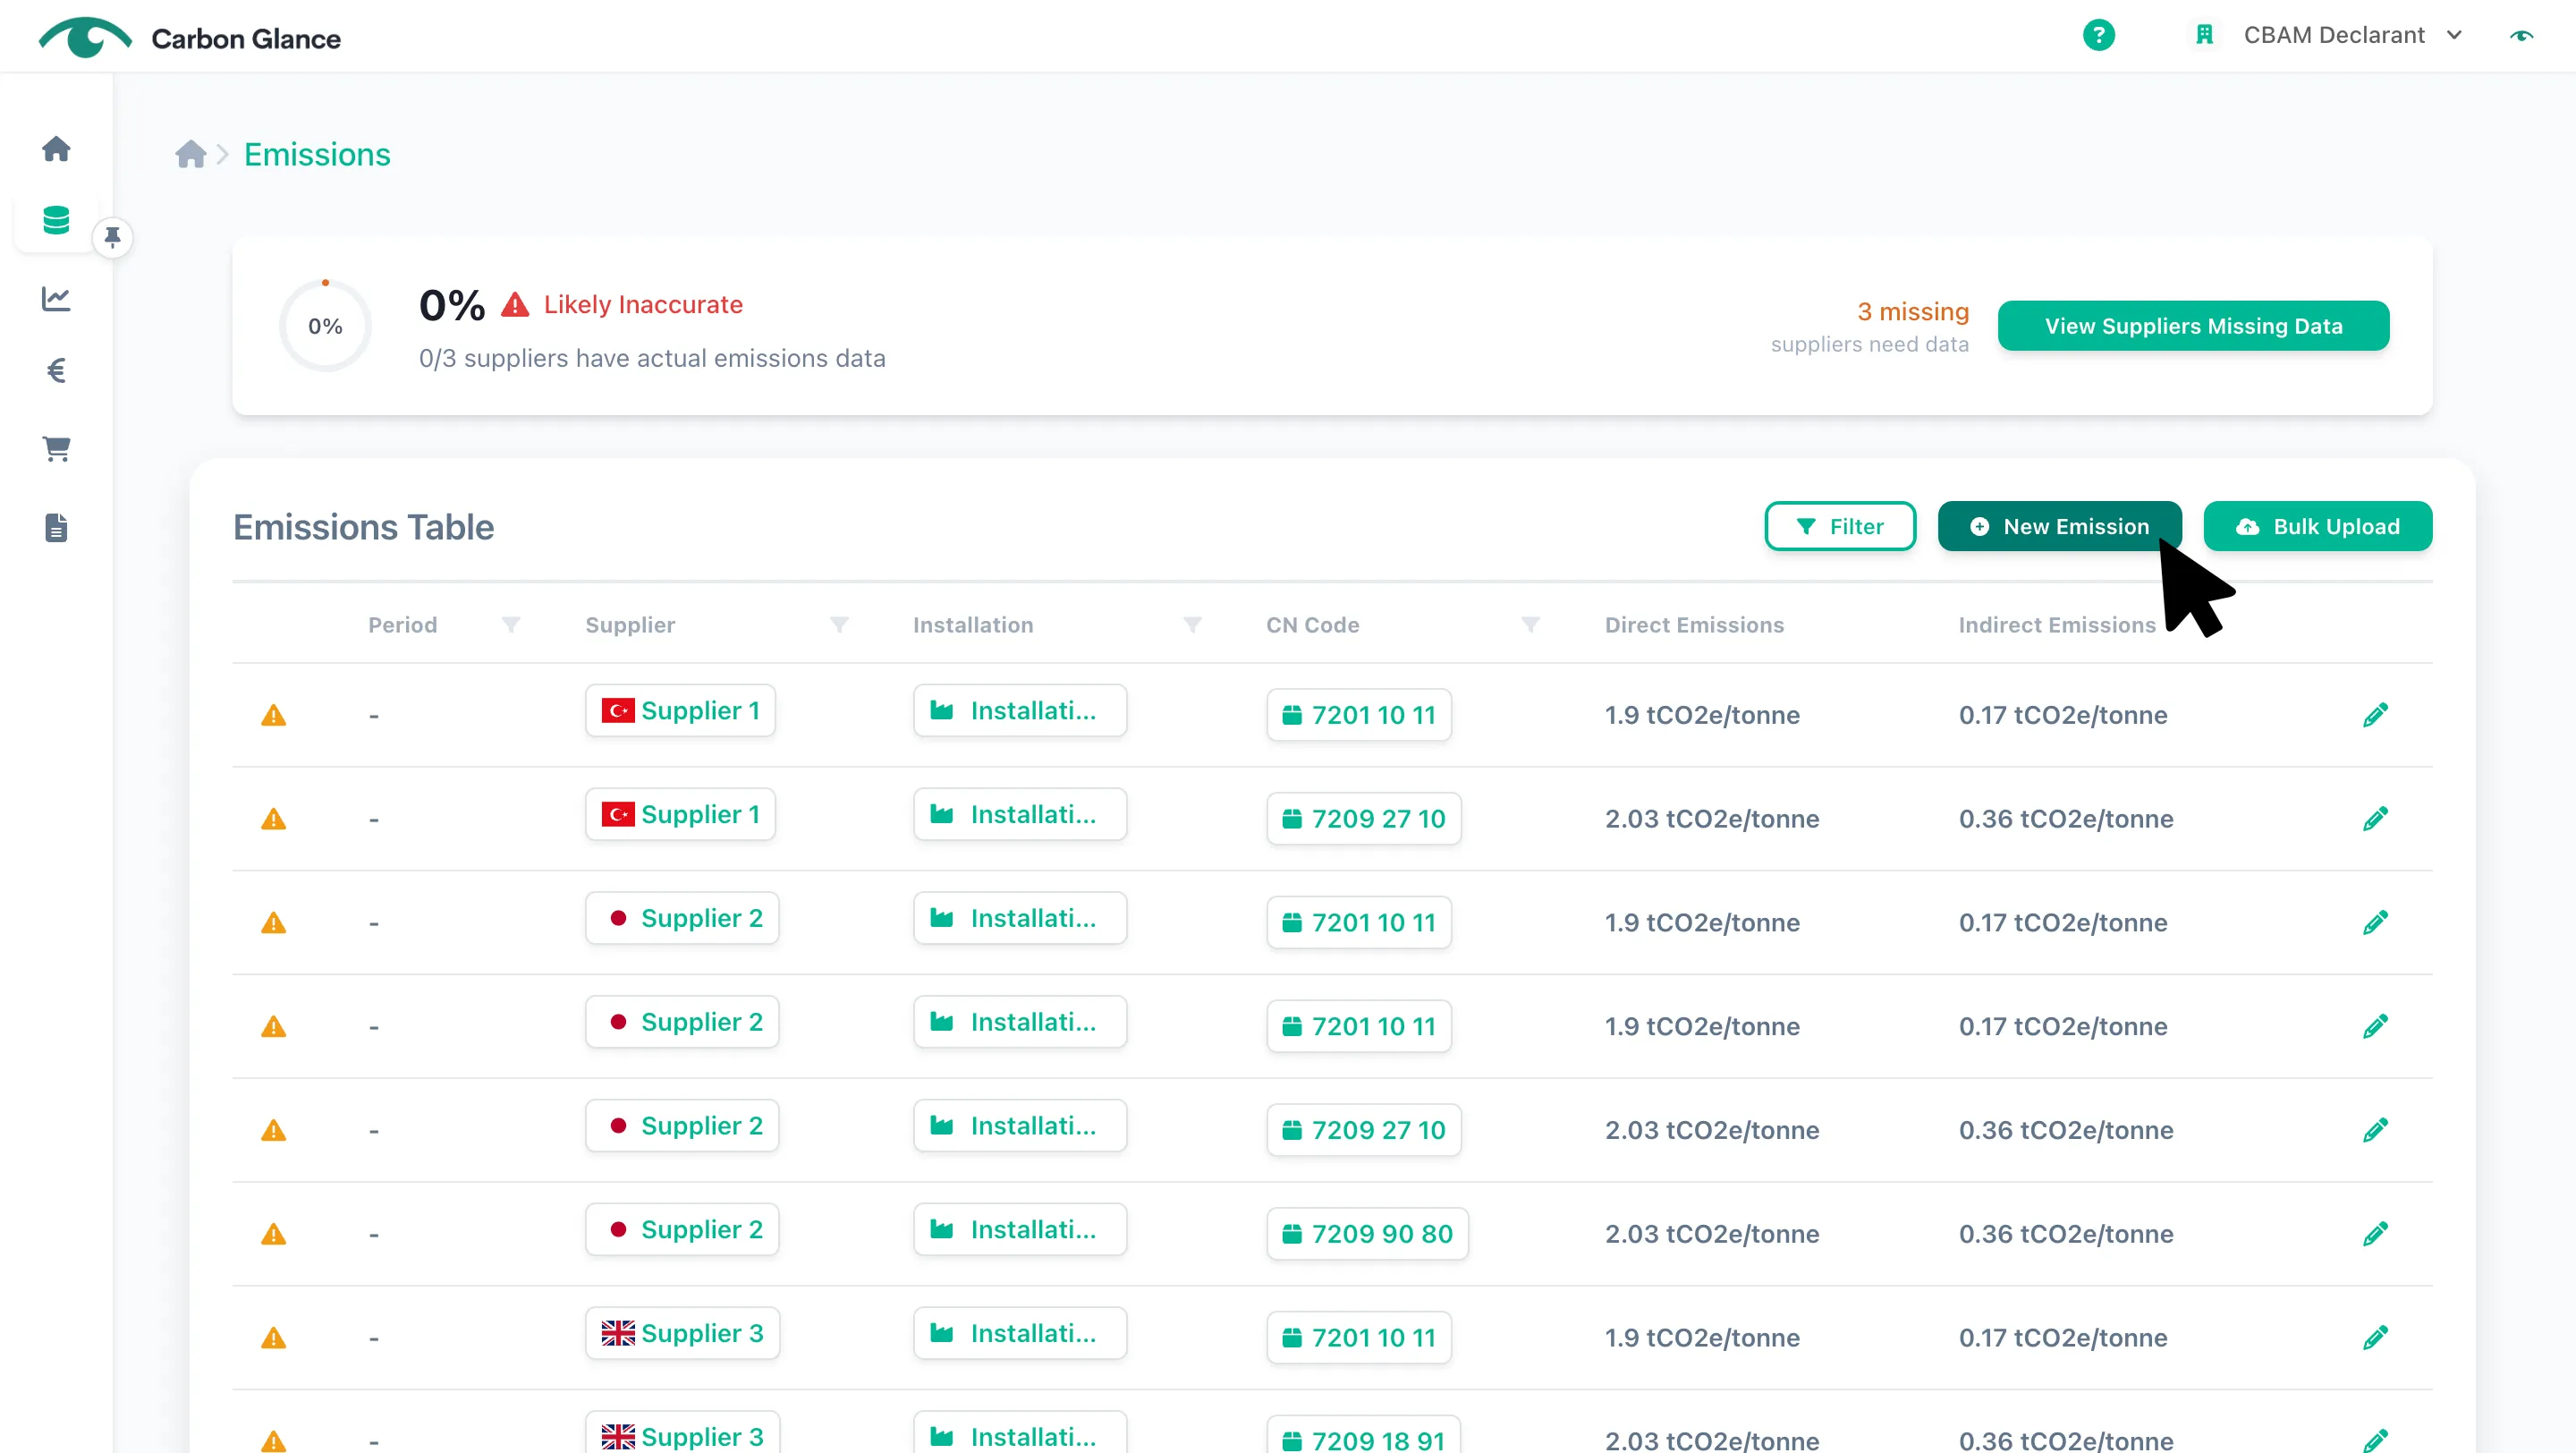The height and width of the screenshot is (1453, 2576).
Task: Edit the Supplier 2 7209 27 10 row
Action: pos(2375,1130)
